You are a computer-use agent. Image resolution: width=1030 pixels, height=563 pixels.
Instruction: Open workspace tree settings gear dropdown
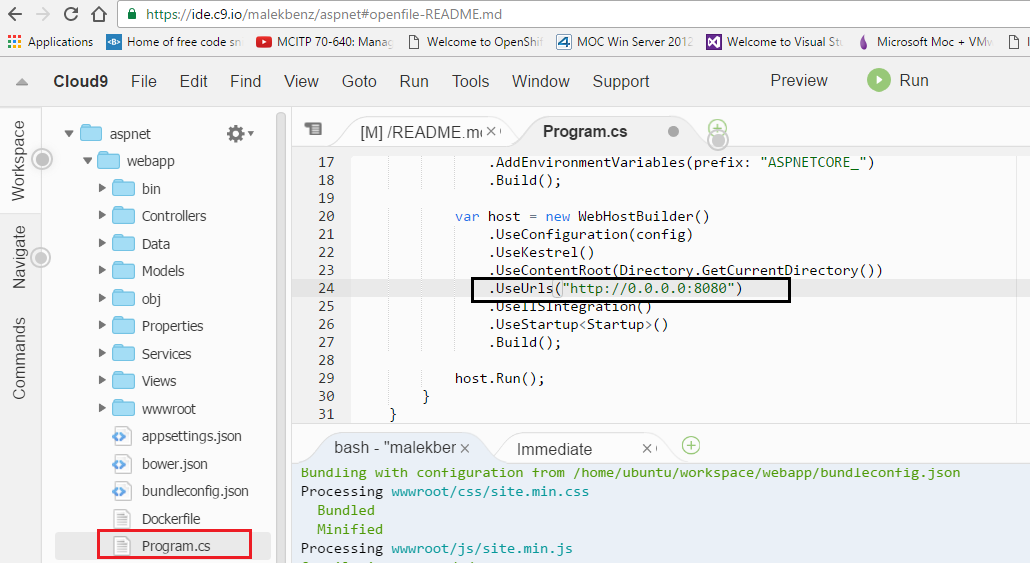(240, 134)
